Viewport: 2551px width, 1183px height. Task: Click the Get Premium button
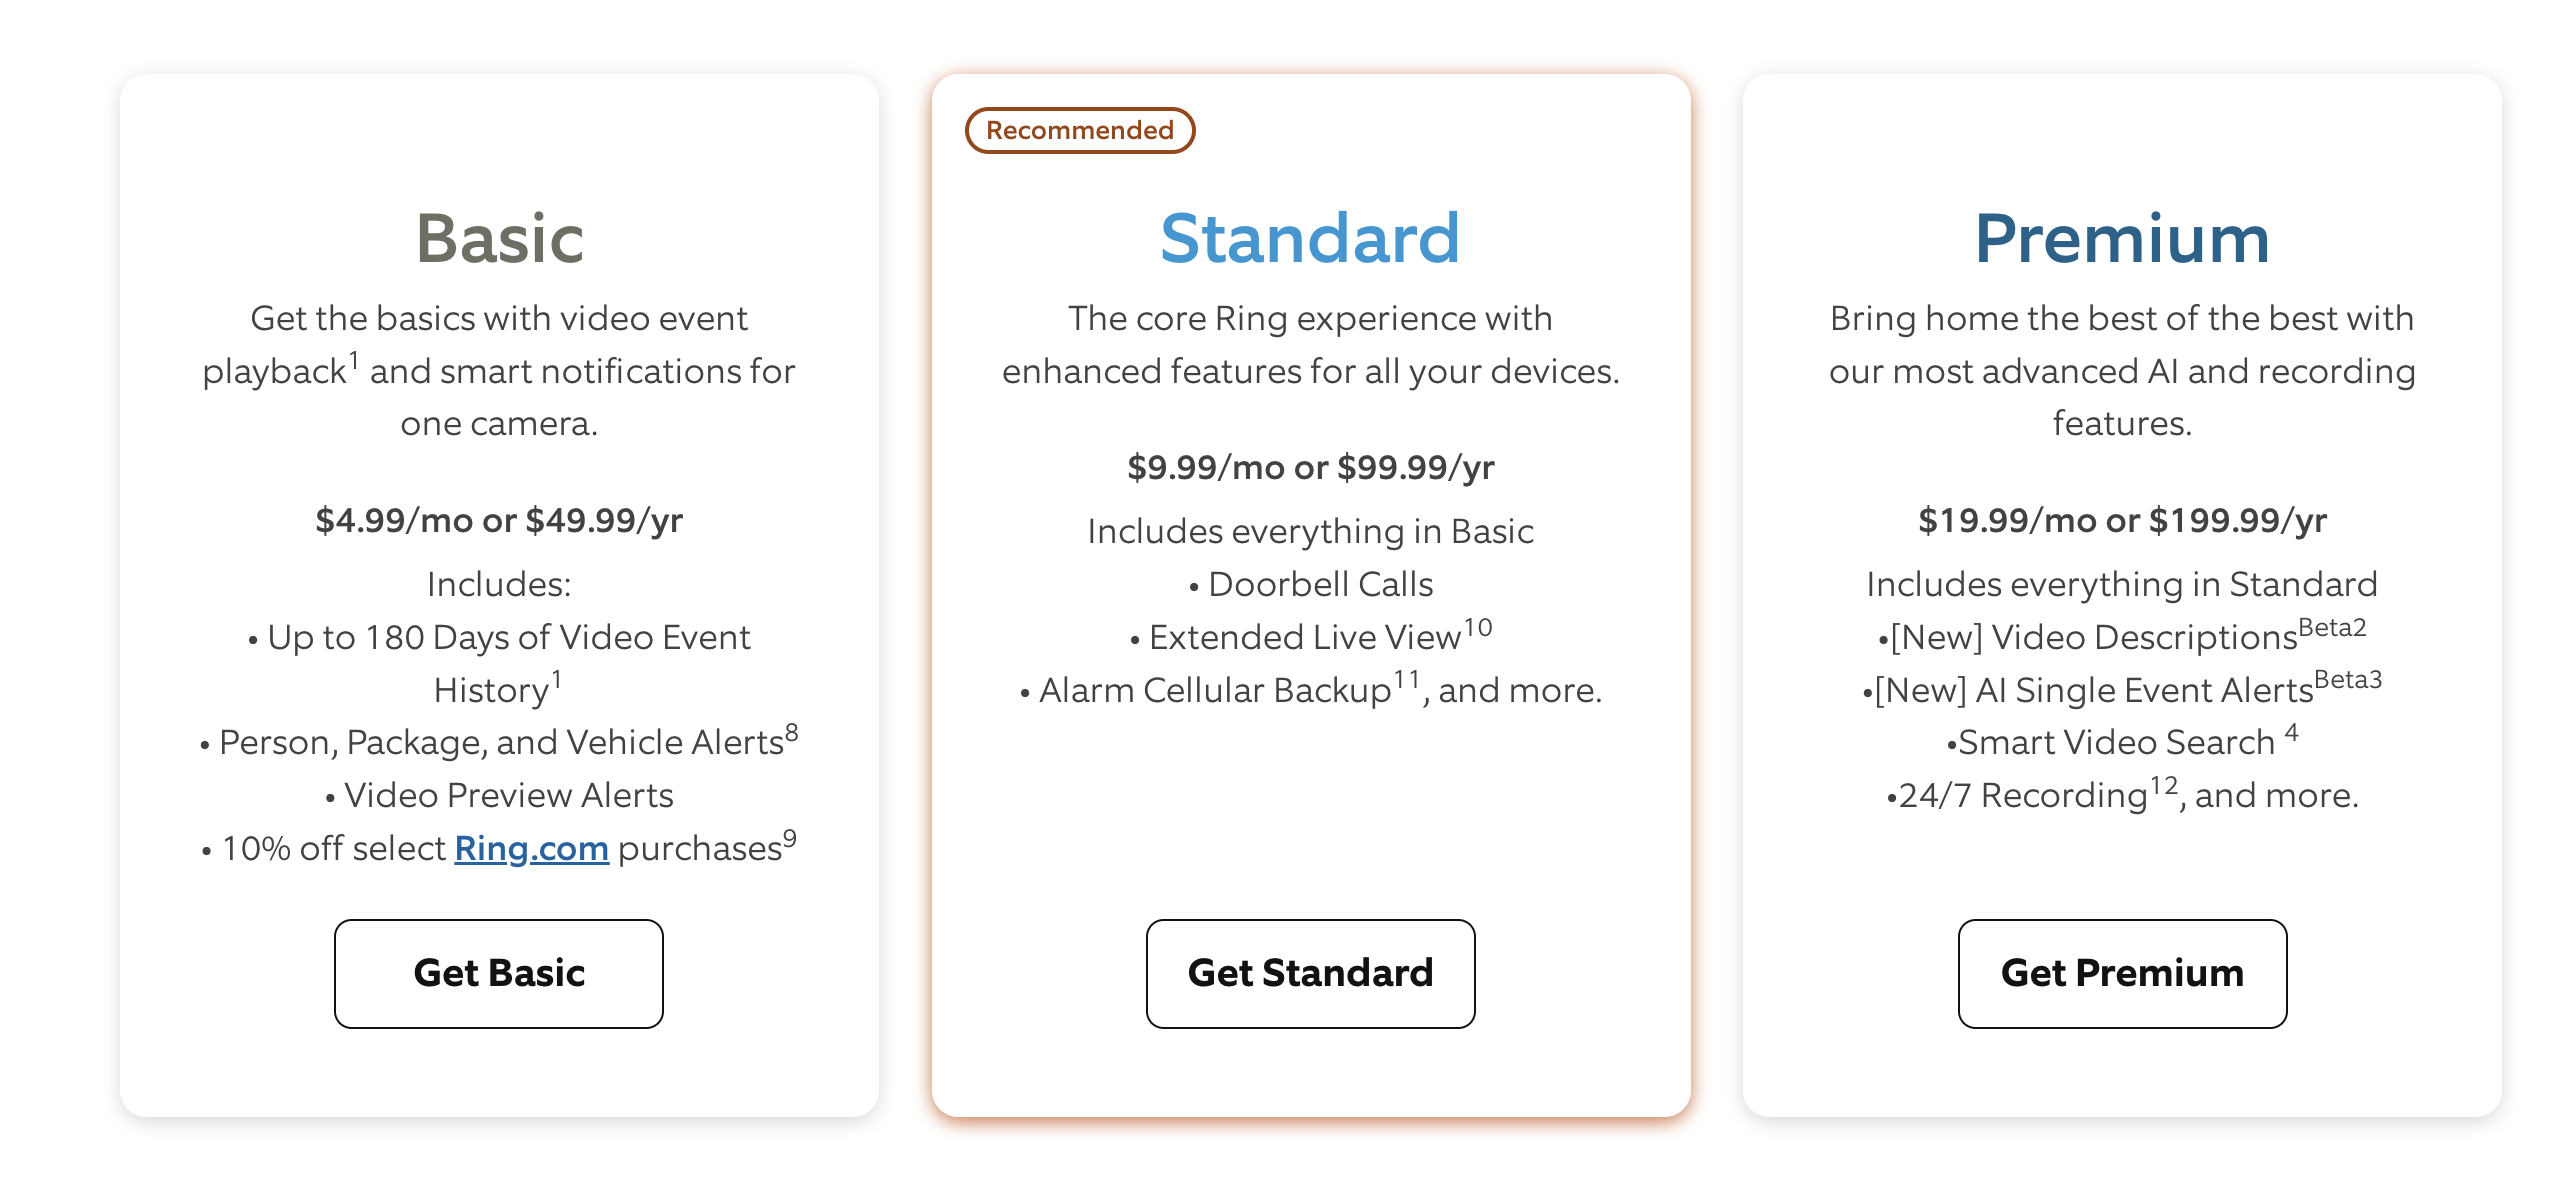[x=2121, y=973]
